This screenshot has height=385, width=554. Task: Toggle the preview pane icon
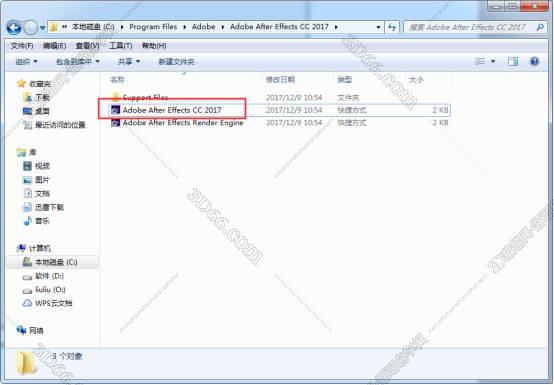tap(513, 61)
